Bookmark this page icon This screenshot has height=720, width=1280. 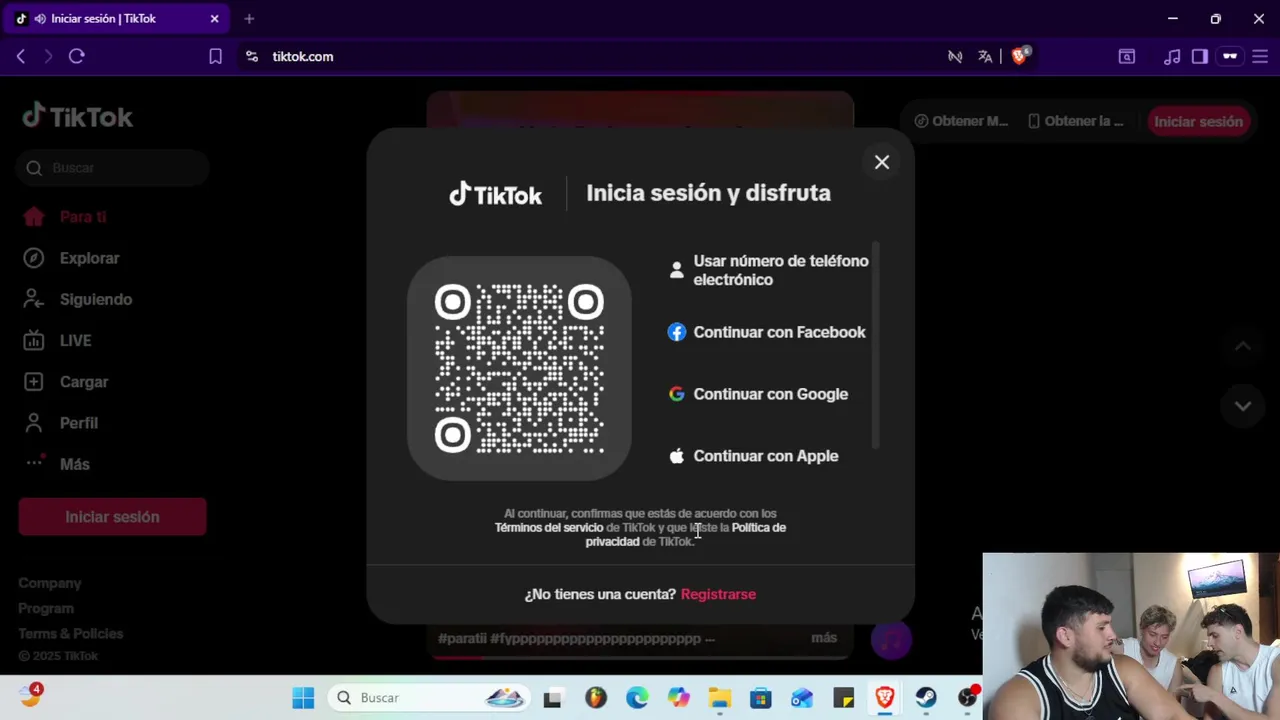(215, 57)
